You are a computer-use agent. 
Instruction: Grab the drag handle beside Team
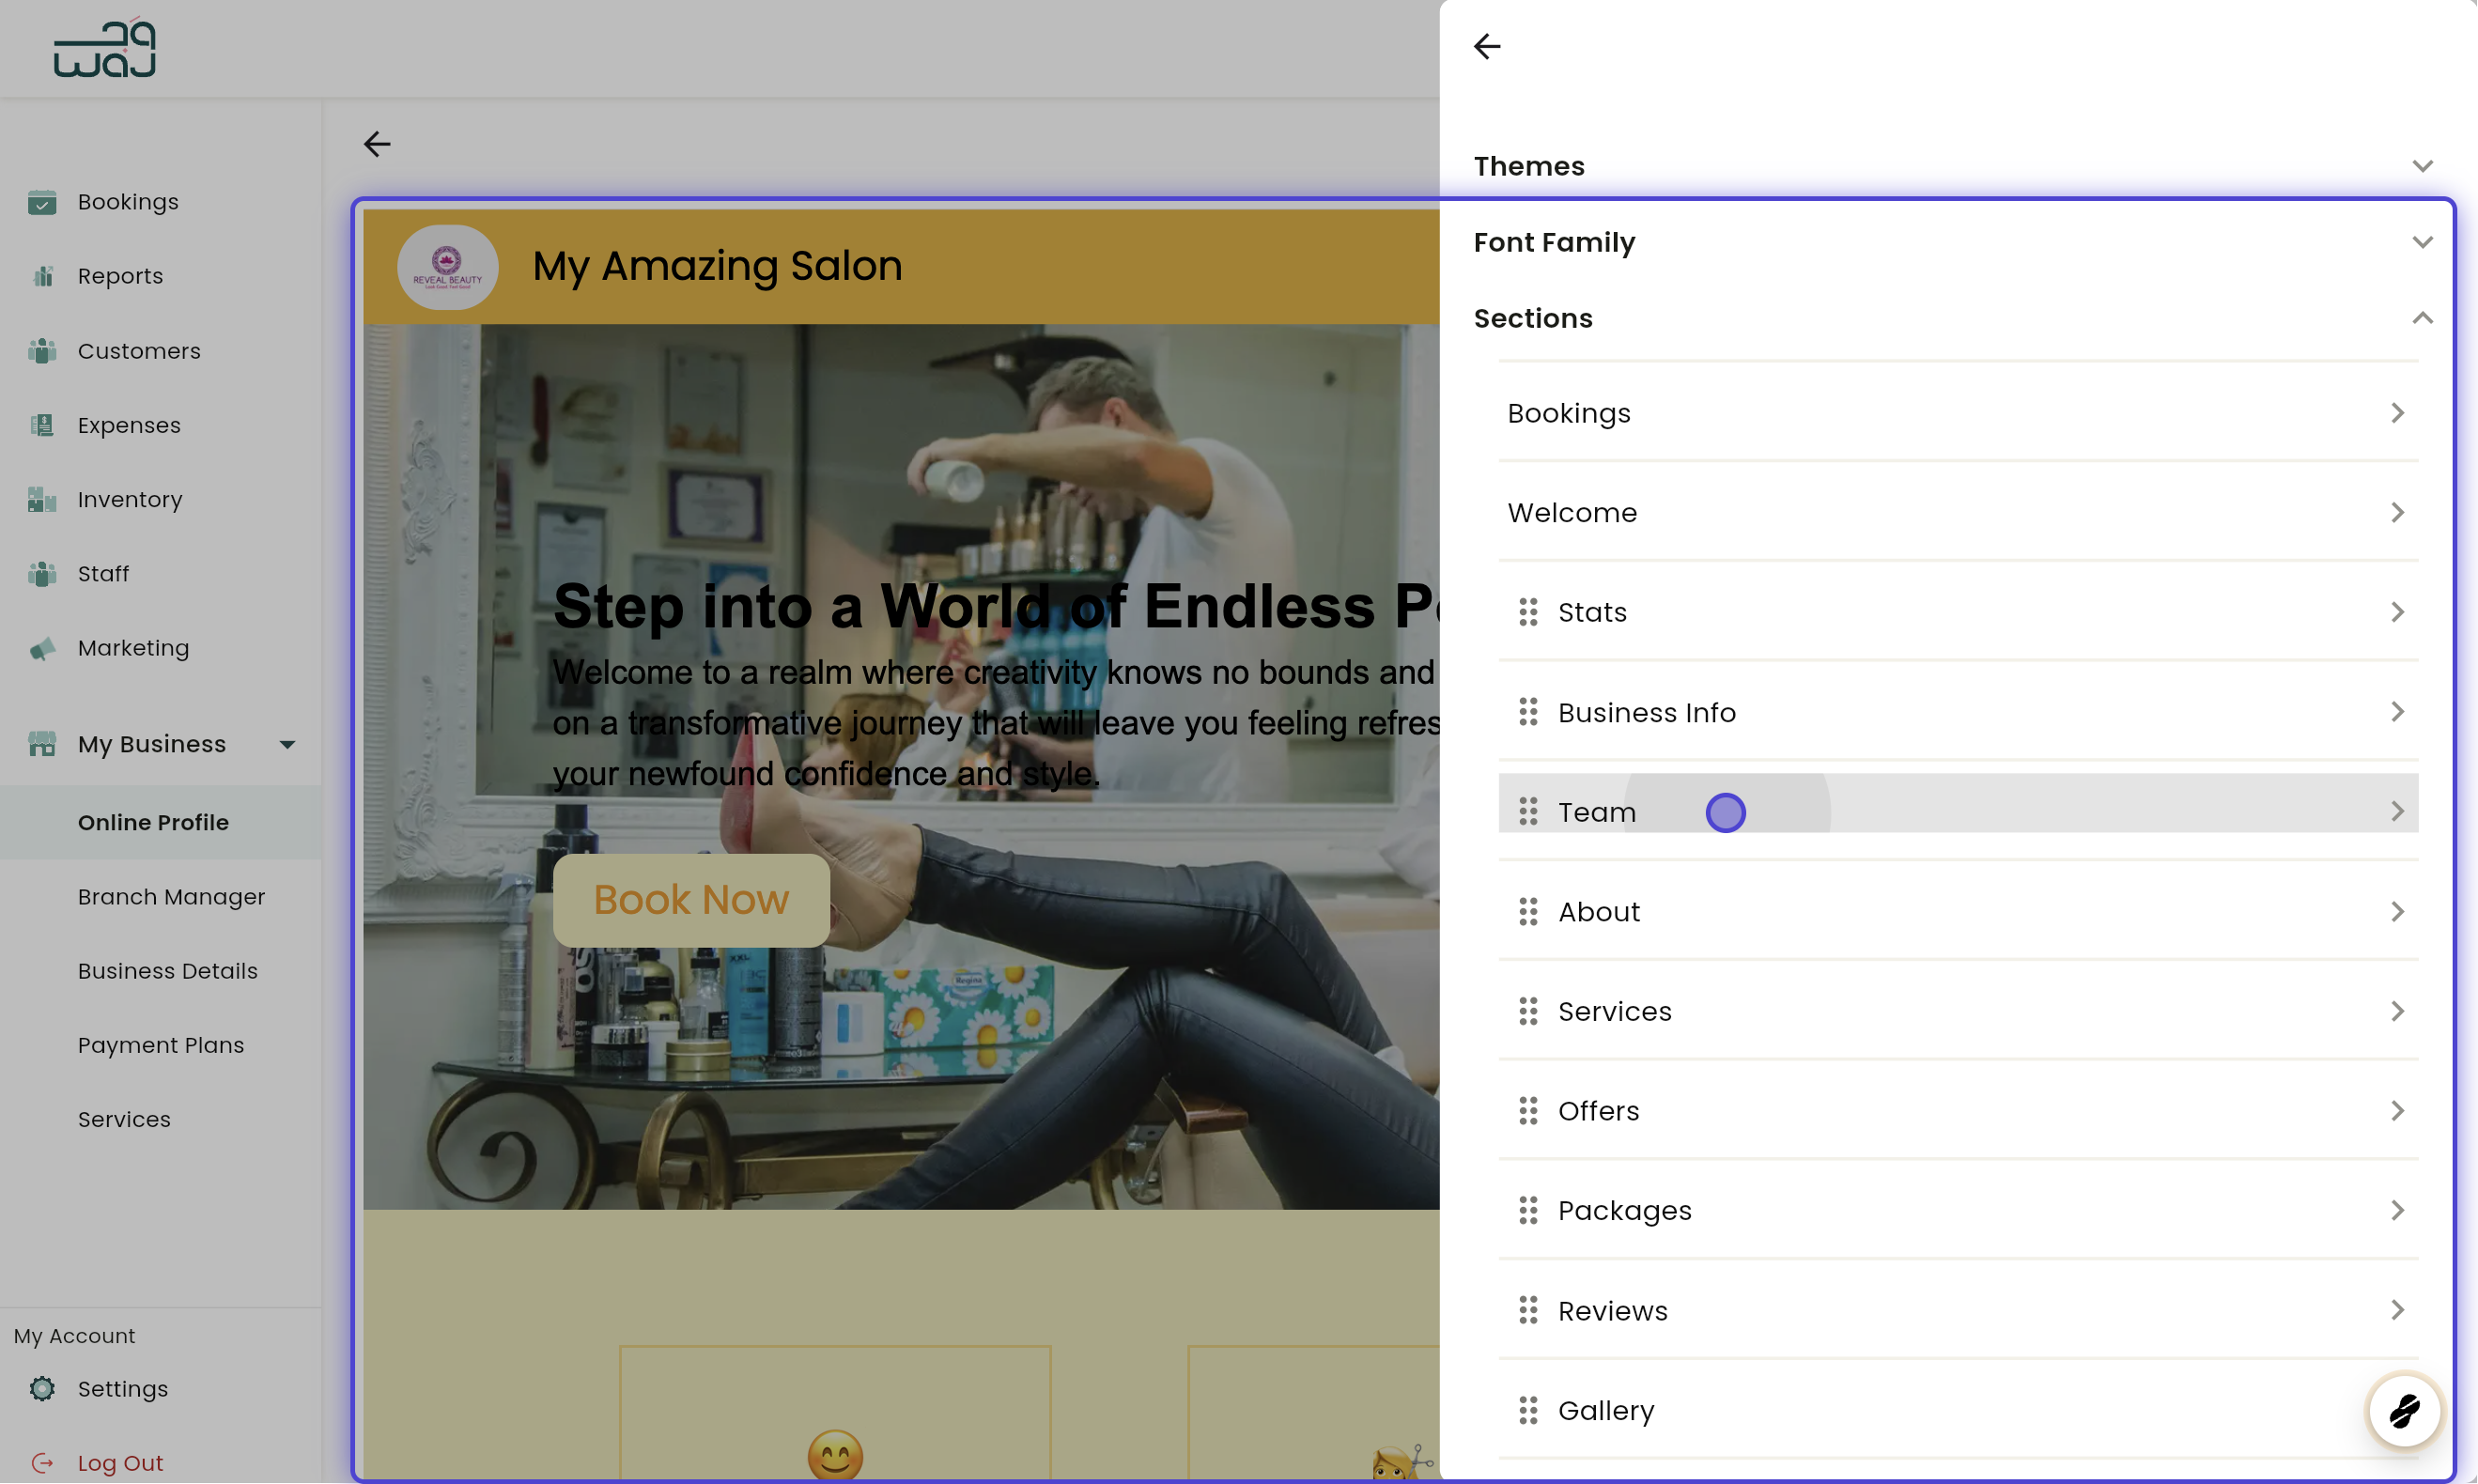click(1527, 812)
